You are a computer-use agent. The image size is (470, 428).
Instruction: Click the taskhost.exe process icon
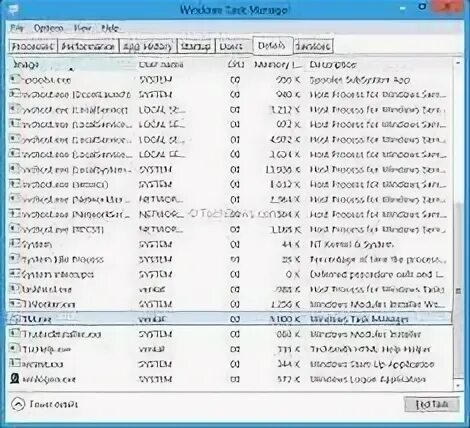(x=15, y=289)
